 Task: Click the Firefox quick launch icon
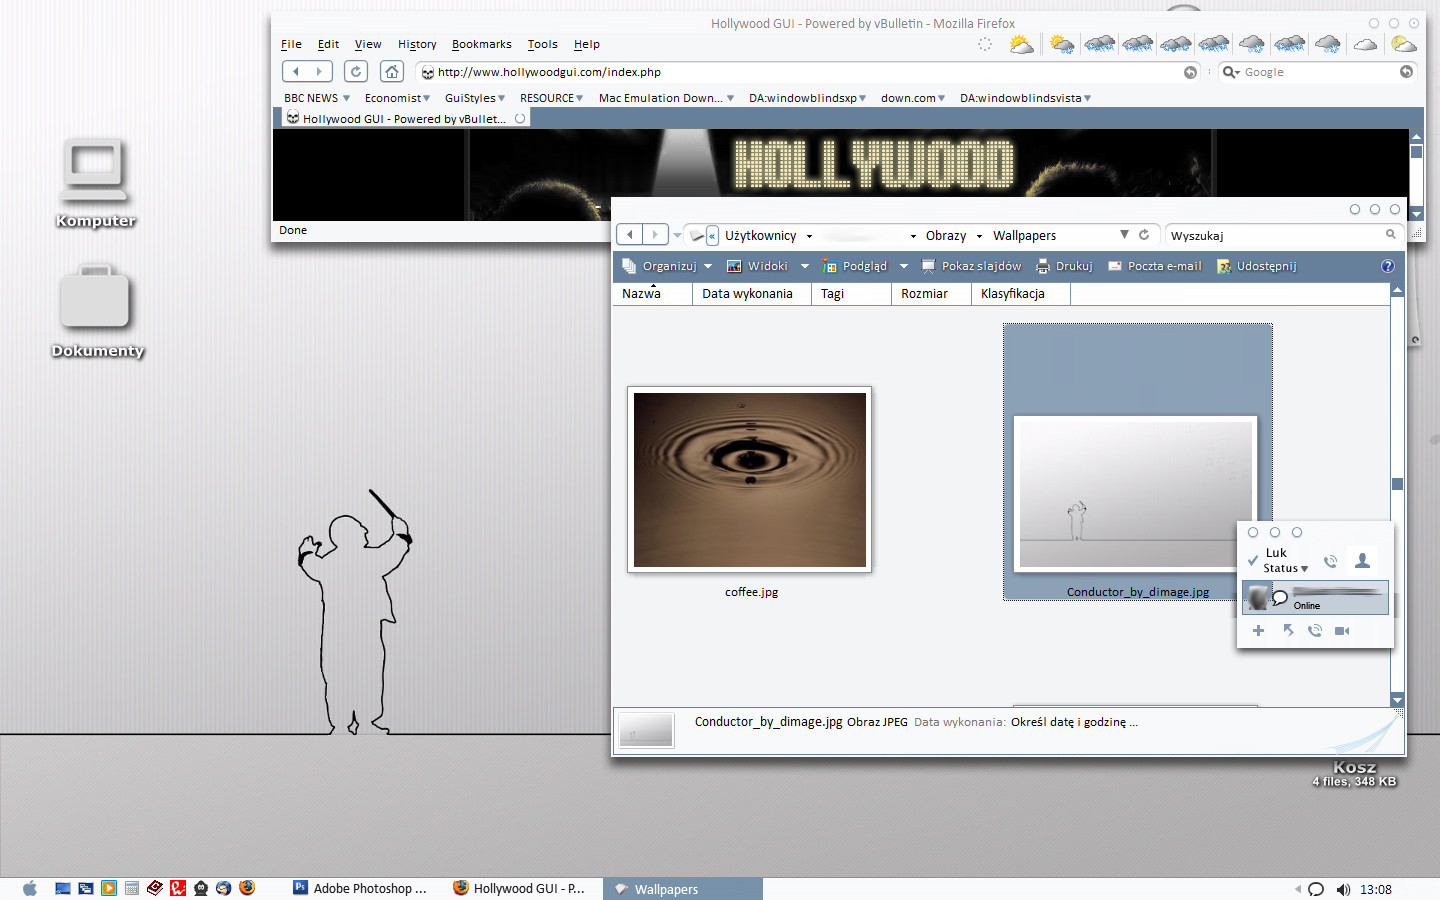(247, 887)
